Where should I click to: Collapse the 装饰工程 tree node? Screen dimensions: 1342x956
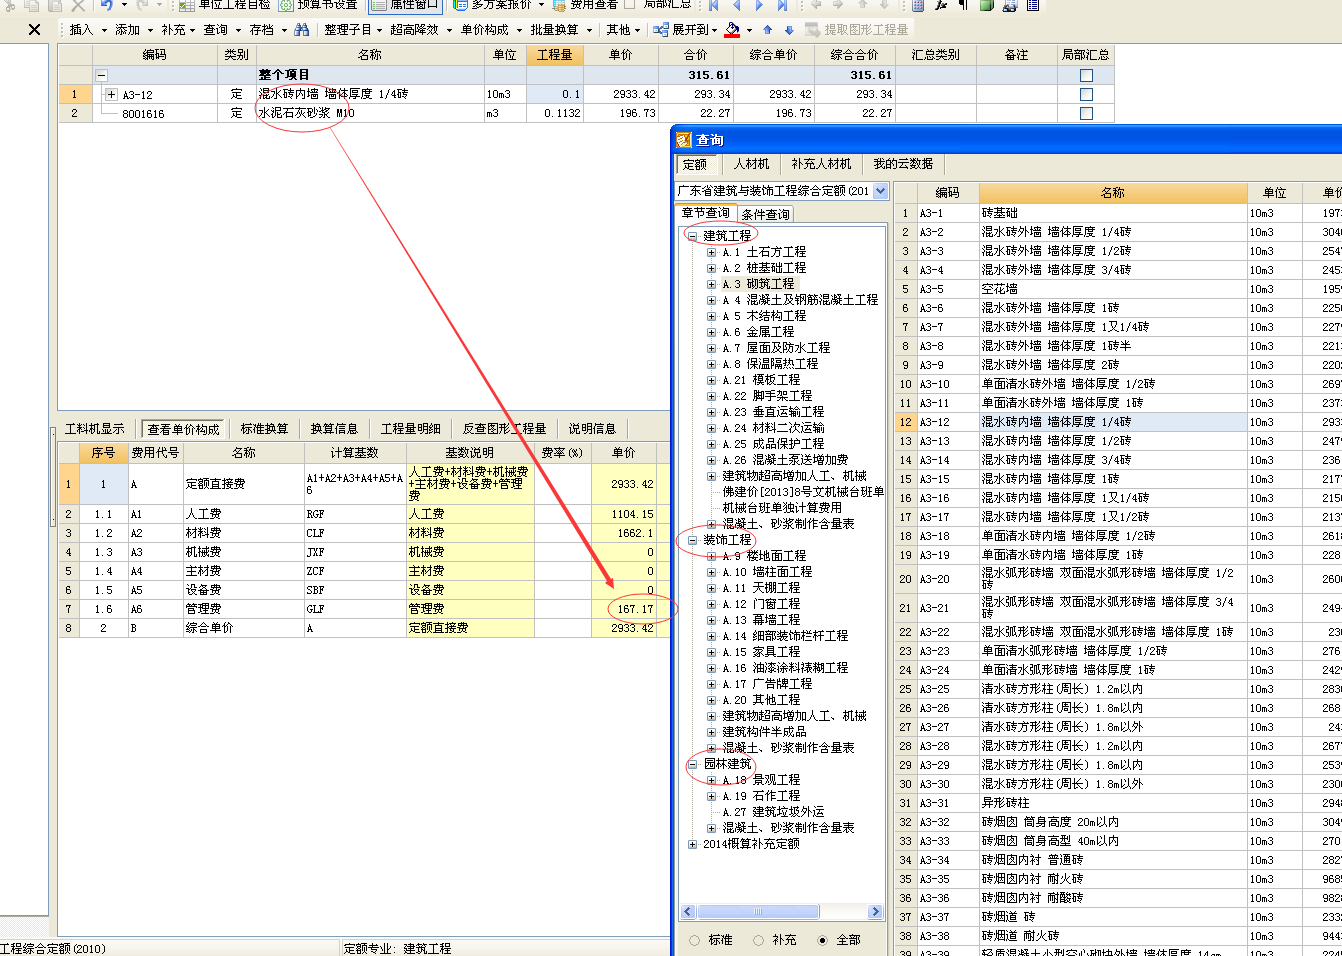tap(692, 540)
